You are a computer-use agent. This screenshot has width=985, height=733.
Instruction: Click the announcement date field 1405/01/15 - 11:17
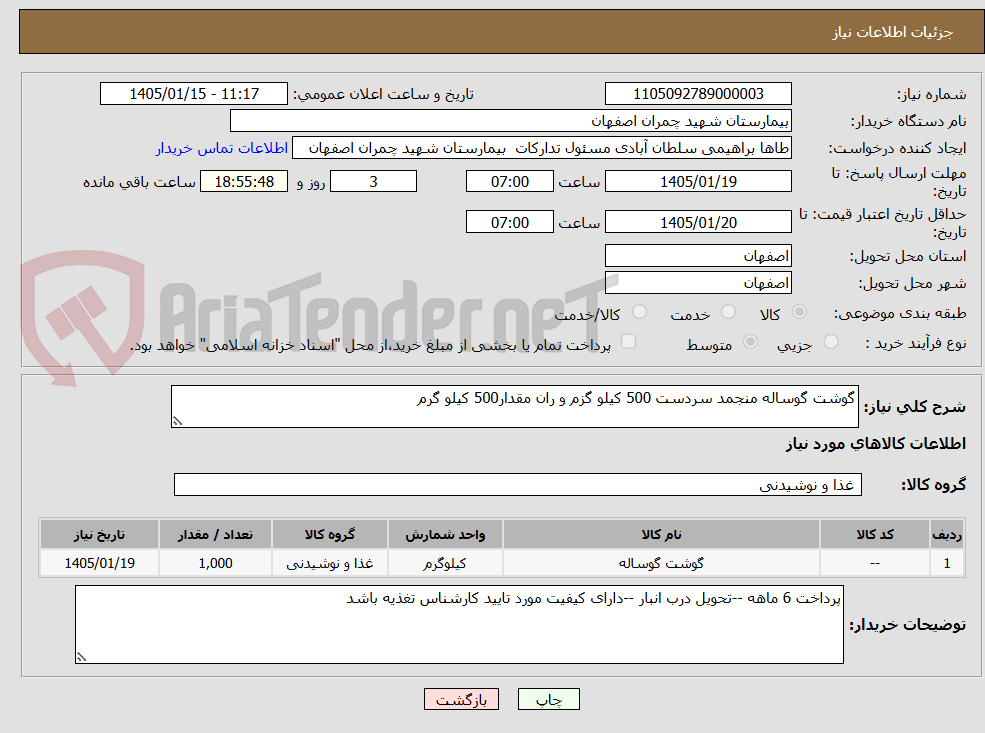point(193,94)
